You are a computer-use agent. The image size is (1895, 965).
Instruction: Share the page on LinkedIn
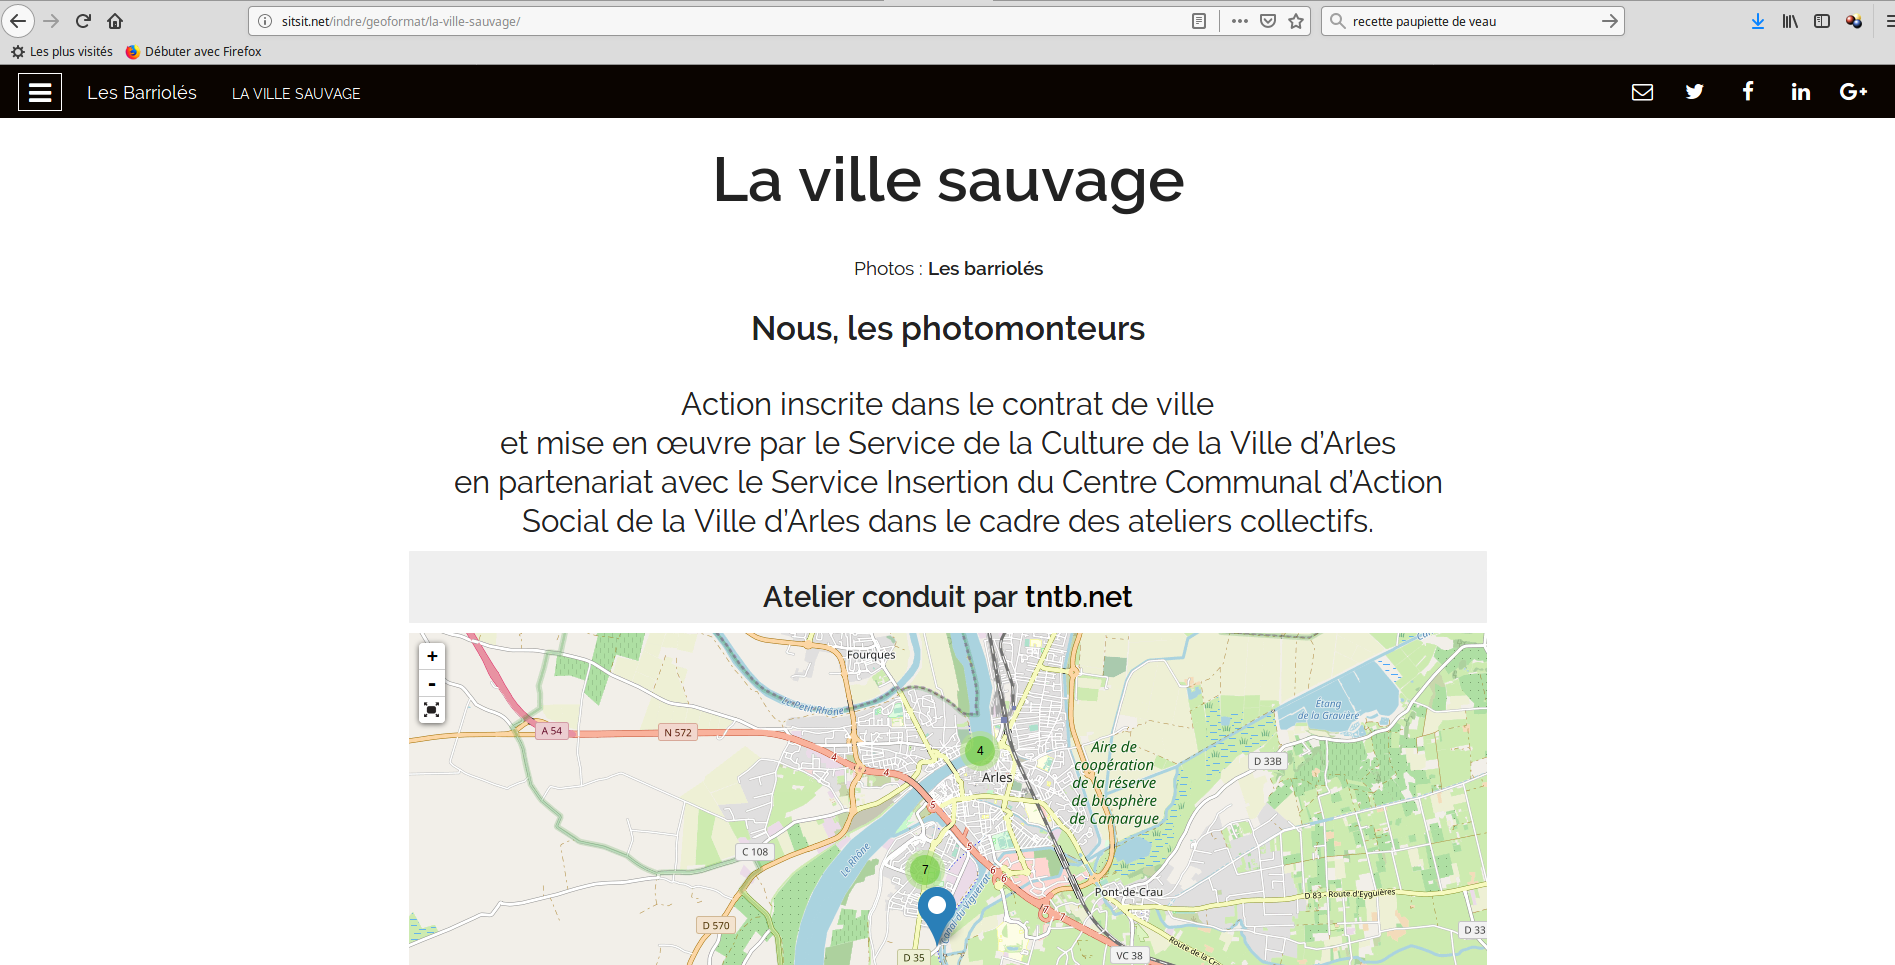[x=1801, y=92]
